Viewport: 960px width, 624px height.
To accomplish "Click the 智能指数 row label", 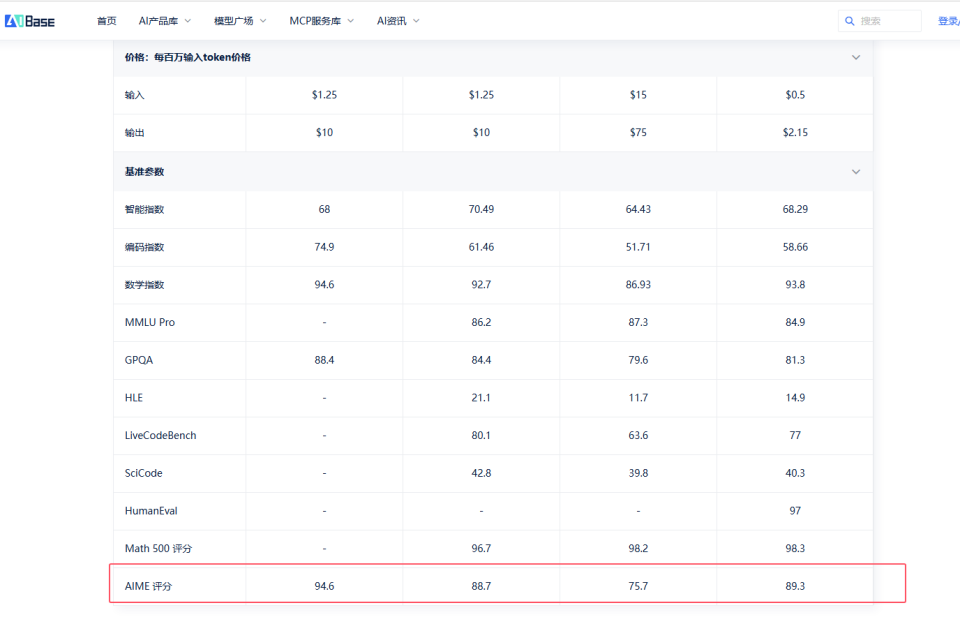I will click(145, 210).
